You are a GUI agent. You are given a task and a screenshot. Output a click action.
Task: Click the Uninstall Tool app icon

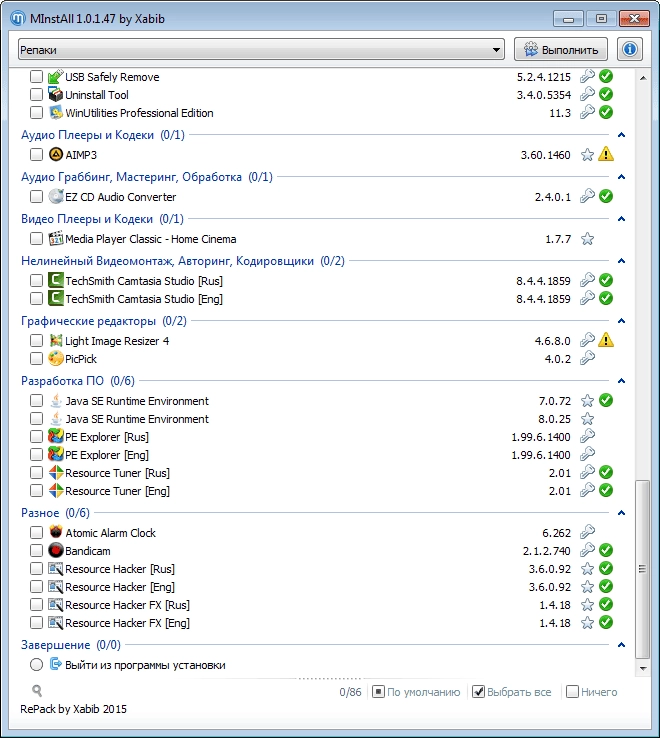click(56, 95)
